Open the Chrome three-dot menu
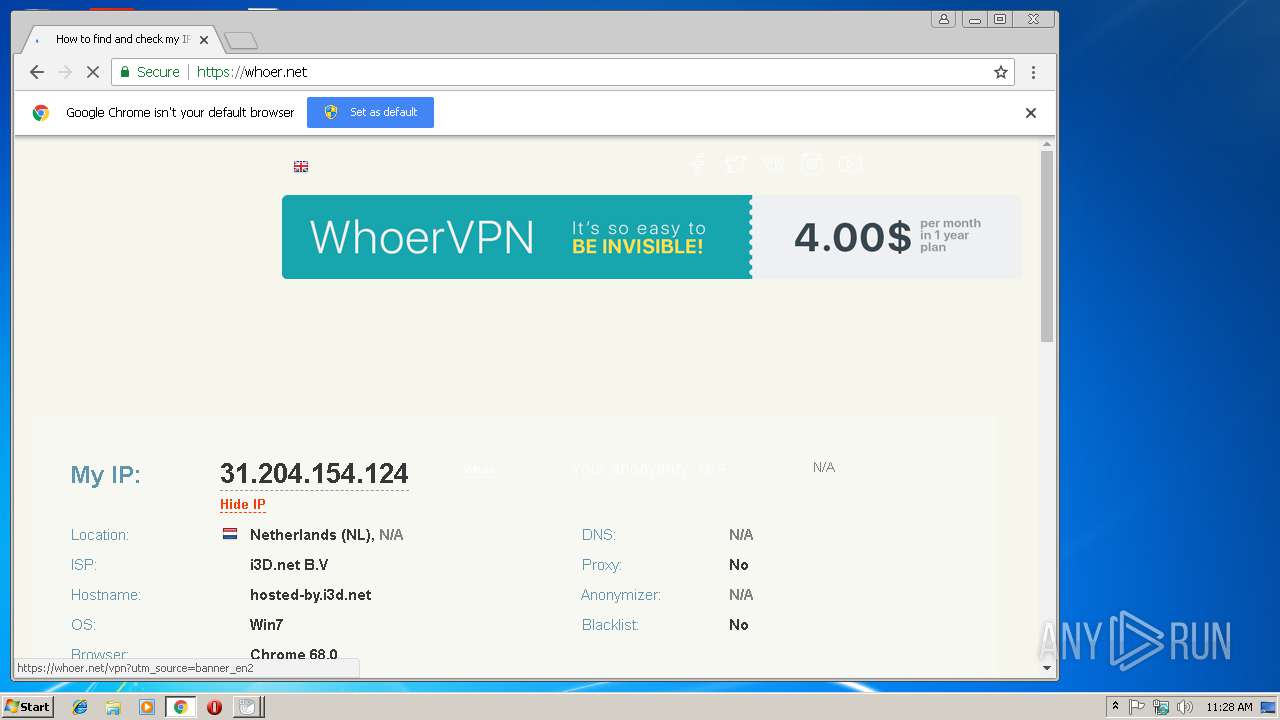The width and height of the screenshot is (1280, 720). (x=1033, y=72)
